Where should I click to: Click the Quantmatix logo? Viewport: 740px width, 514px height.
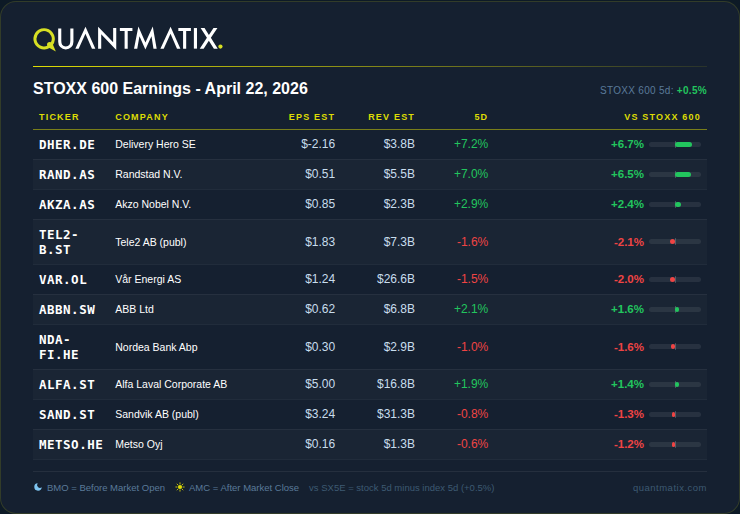point(128,39)
